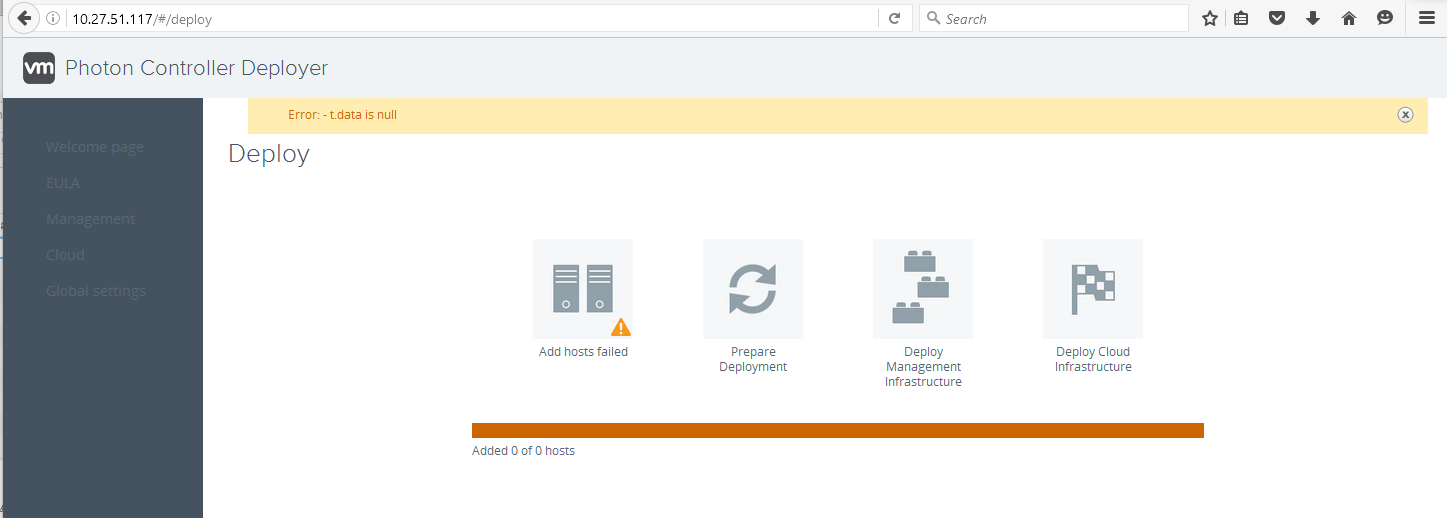
Task: Select EULA in the sidebar
Action: (x=63, y=183)
